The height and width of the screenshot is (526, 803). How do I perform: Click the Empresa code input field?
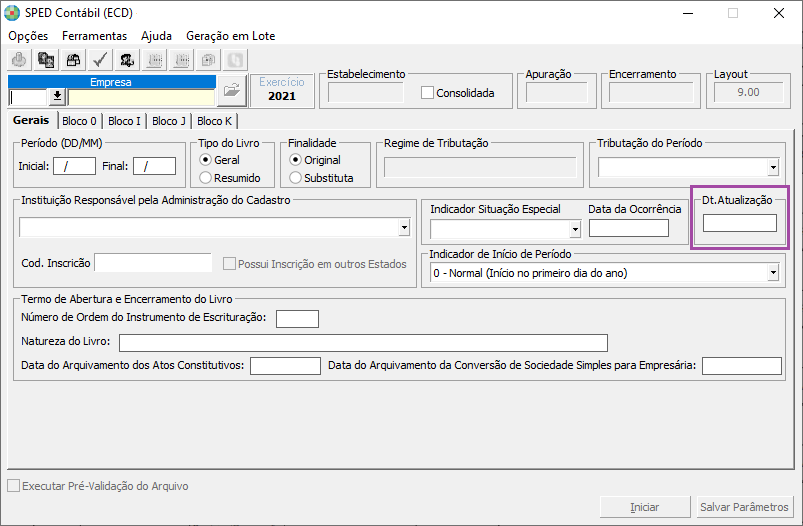29,96
